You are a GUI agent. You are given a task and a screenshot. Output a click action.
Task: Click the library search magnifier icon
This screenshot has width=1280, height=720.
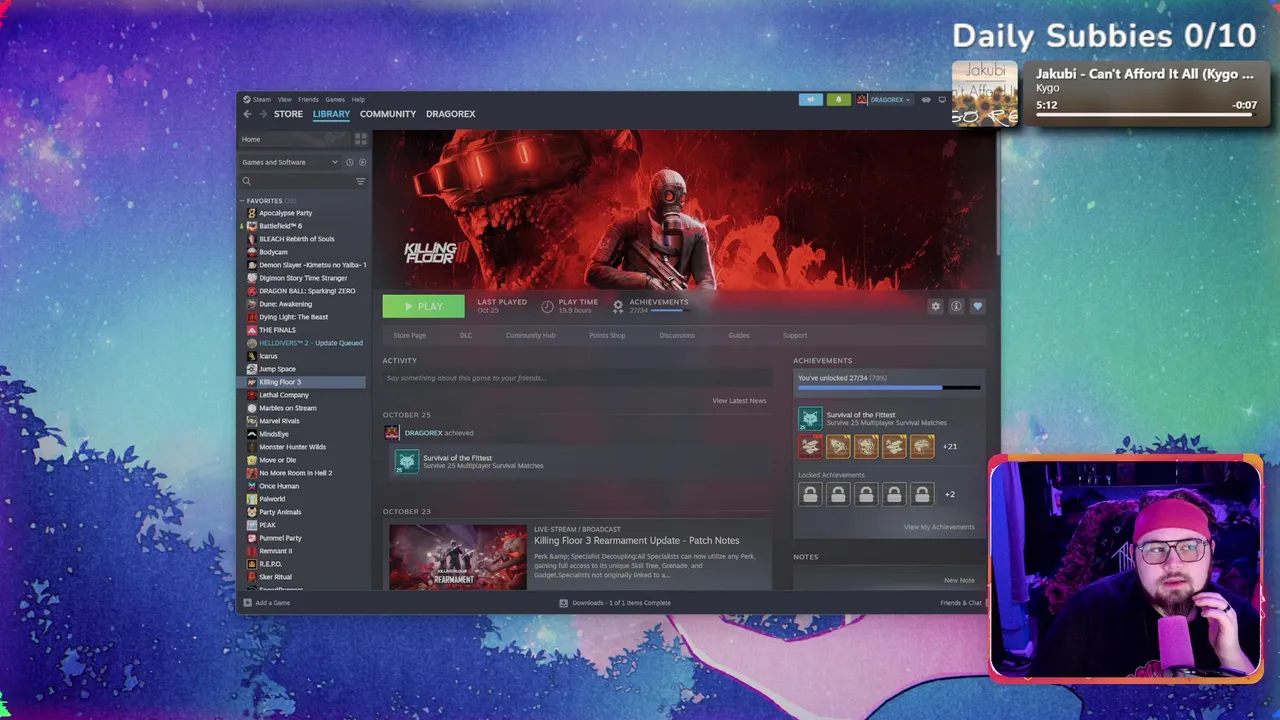[246, 181]
